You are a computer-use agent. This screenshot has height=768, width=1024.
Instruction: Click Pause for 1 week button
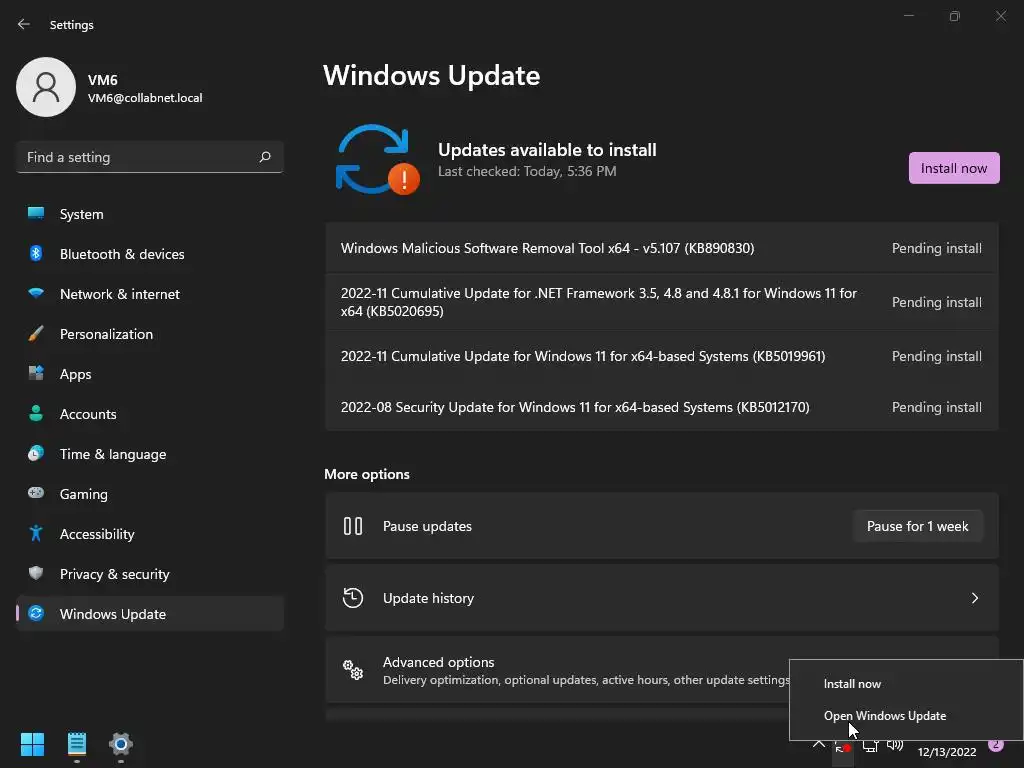[918, 526]
